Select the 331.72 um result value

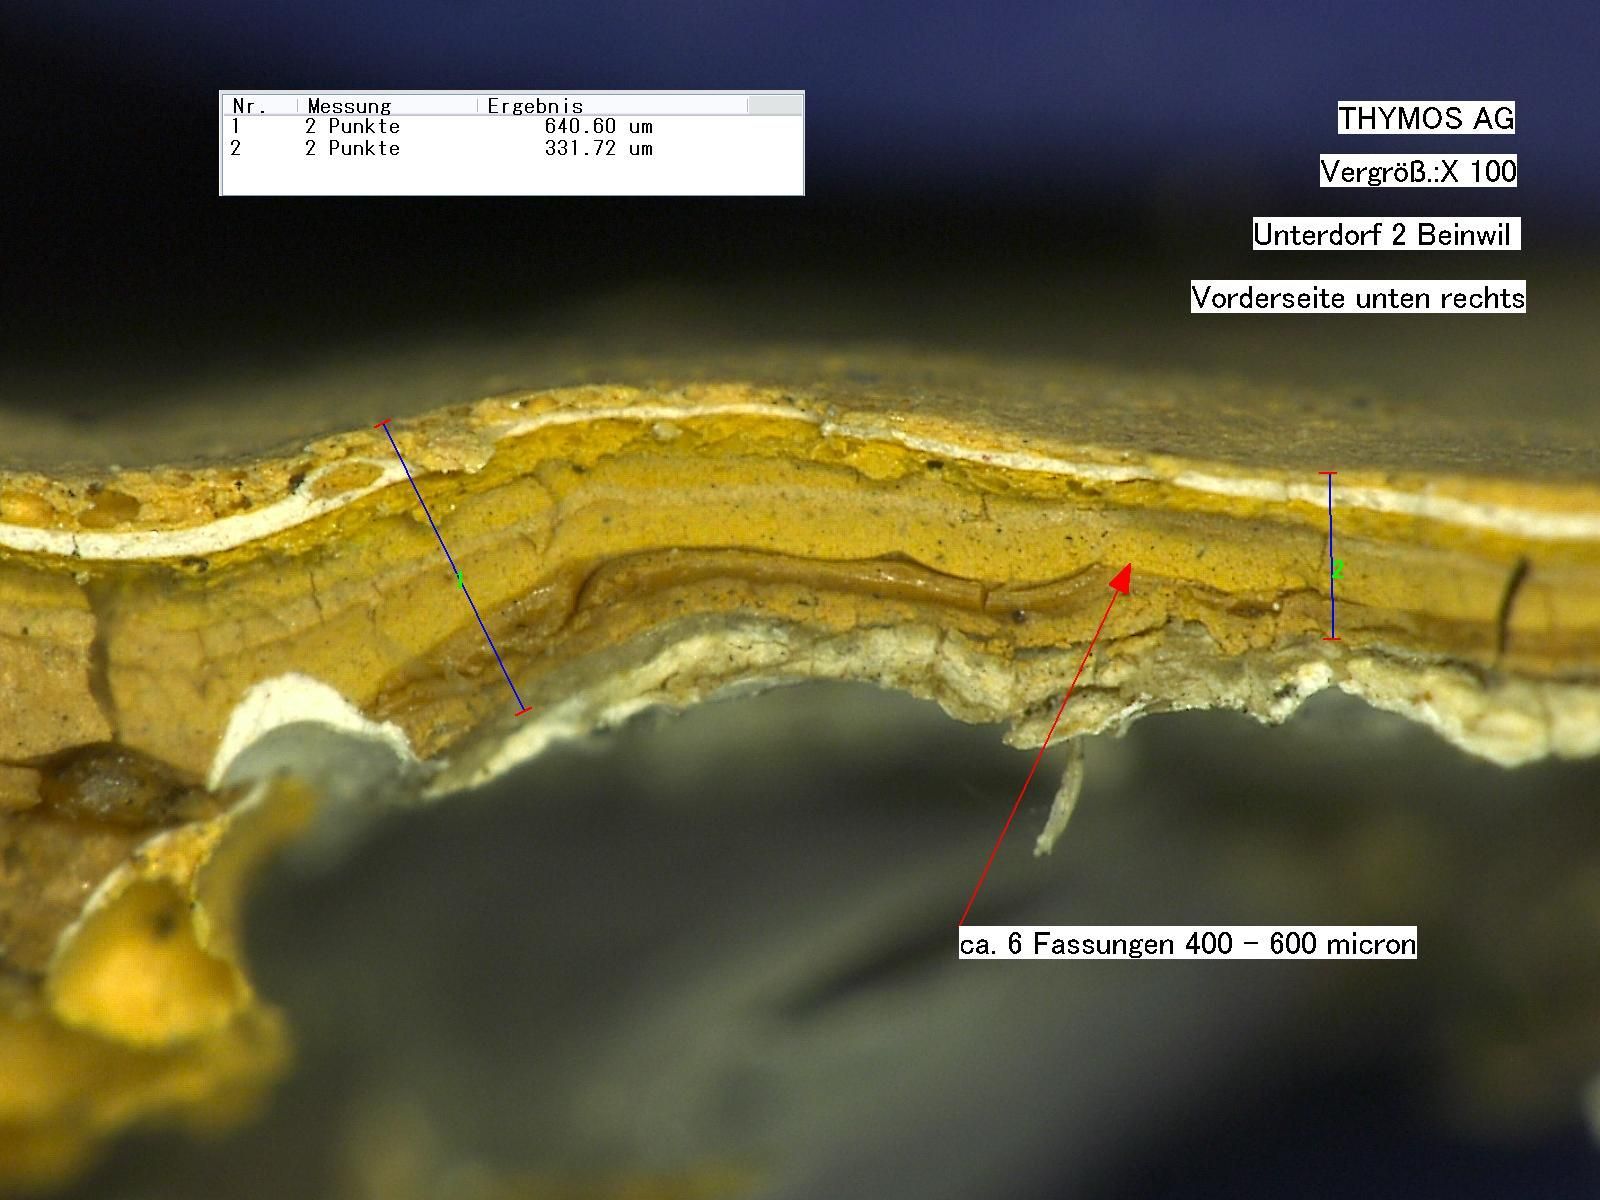pyautogui.click(x=598, y=149)
